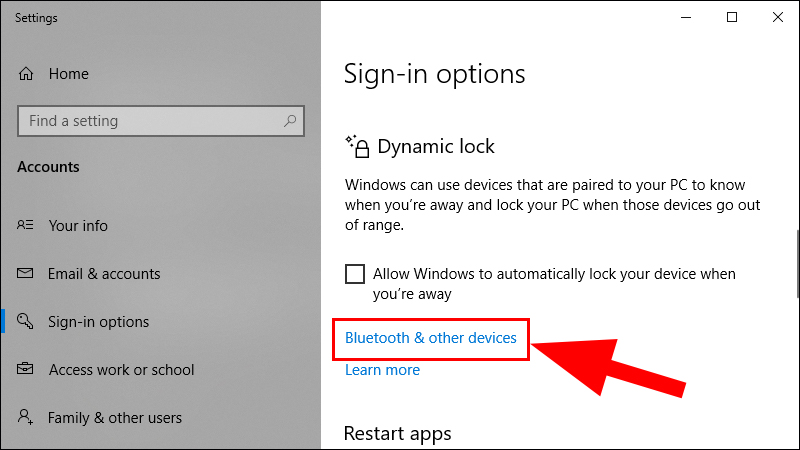Image resolution: width=800 pixels, height=450 pixels.
Task: Click the Sign-in options key icon
Action: click(x=25, y=321)
